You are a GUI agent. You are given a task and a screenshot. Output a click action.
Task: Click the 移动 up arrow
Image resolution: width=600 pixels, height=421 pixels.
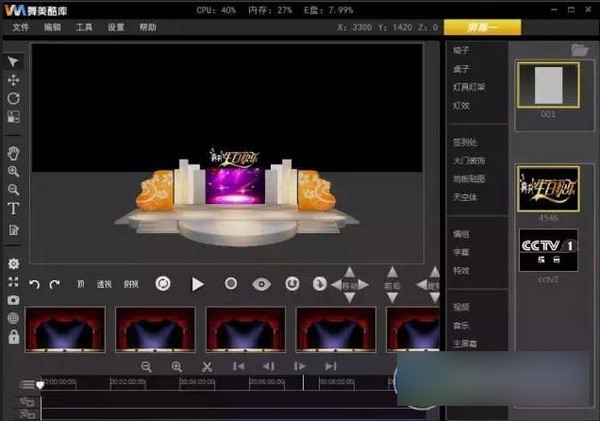tap(349, 272)
